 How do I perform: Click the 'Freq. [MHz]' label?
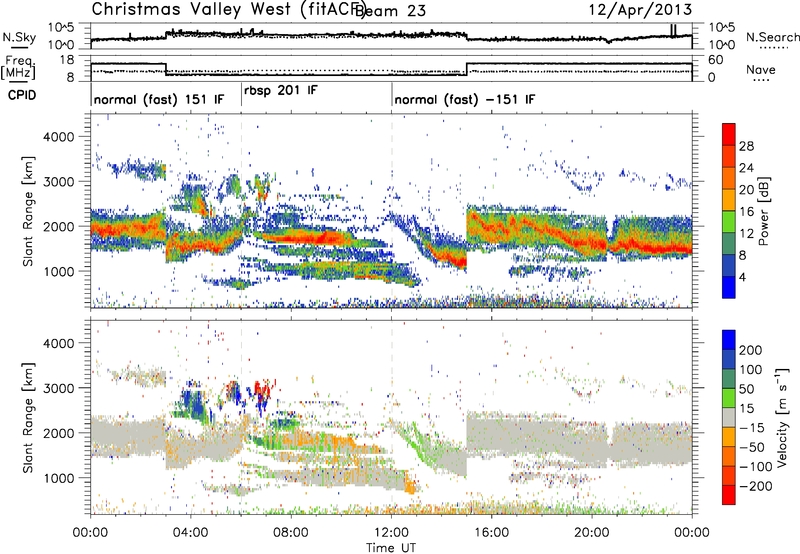[18, 67]
